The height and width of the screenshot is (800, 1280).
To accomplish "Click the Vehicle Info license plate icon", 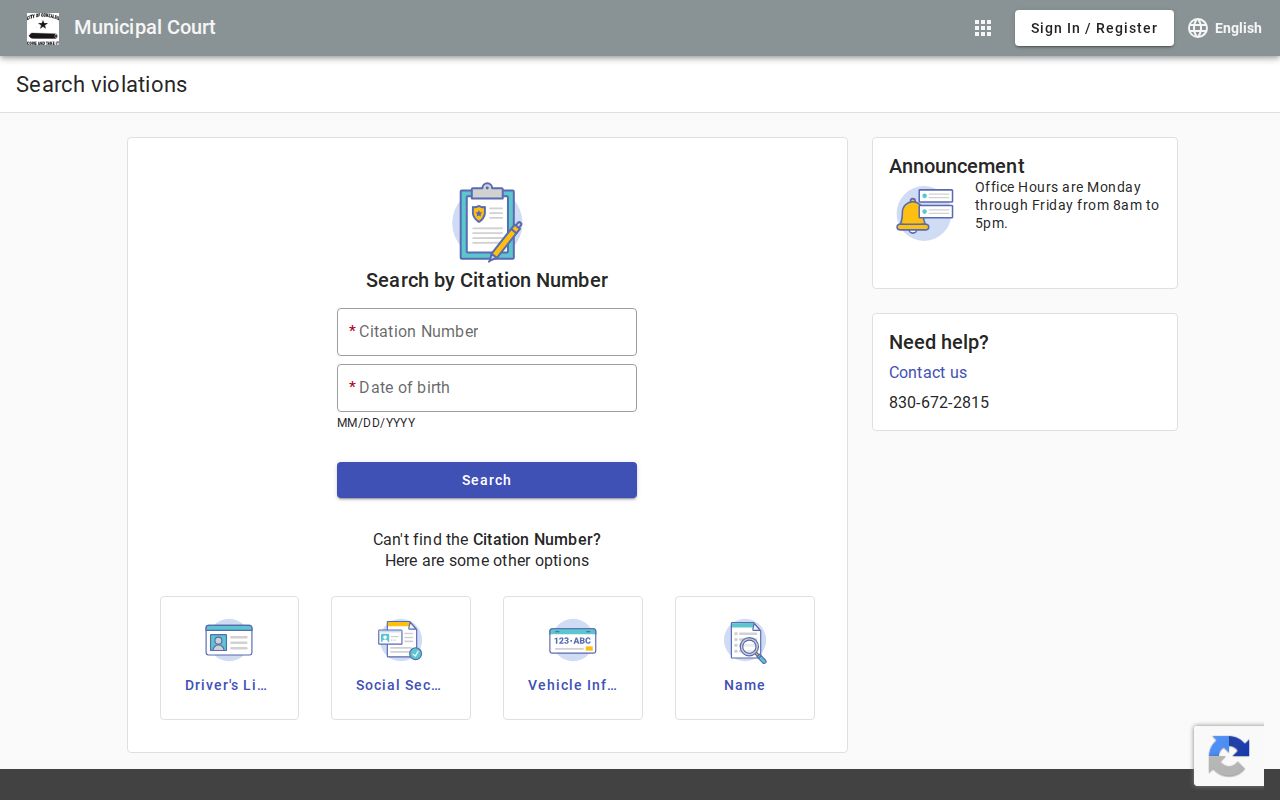I will coord(573,640).
